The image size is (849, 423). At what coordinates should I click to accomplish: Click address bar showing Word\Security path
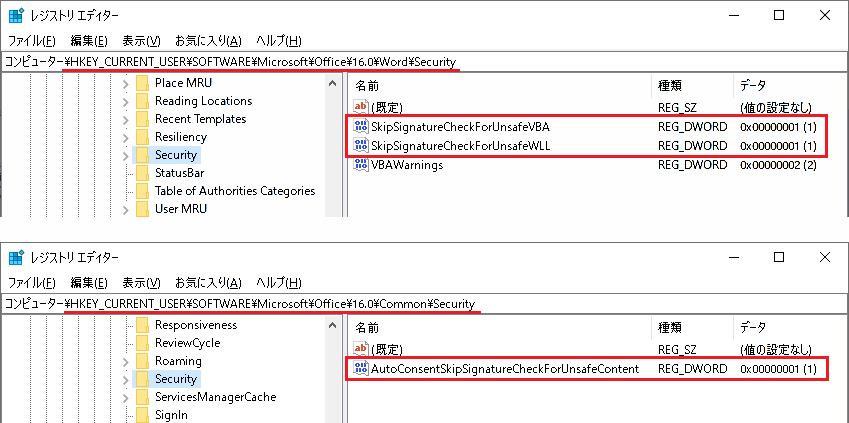coord(424,62)
